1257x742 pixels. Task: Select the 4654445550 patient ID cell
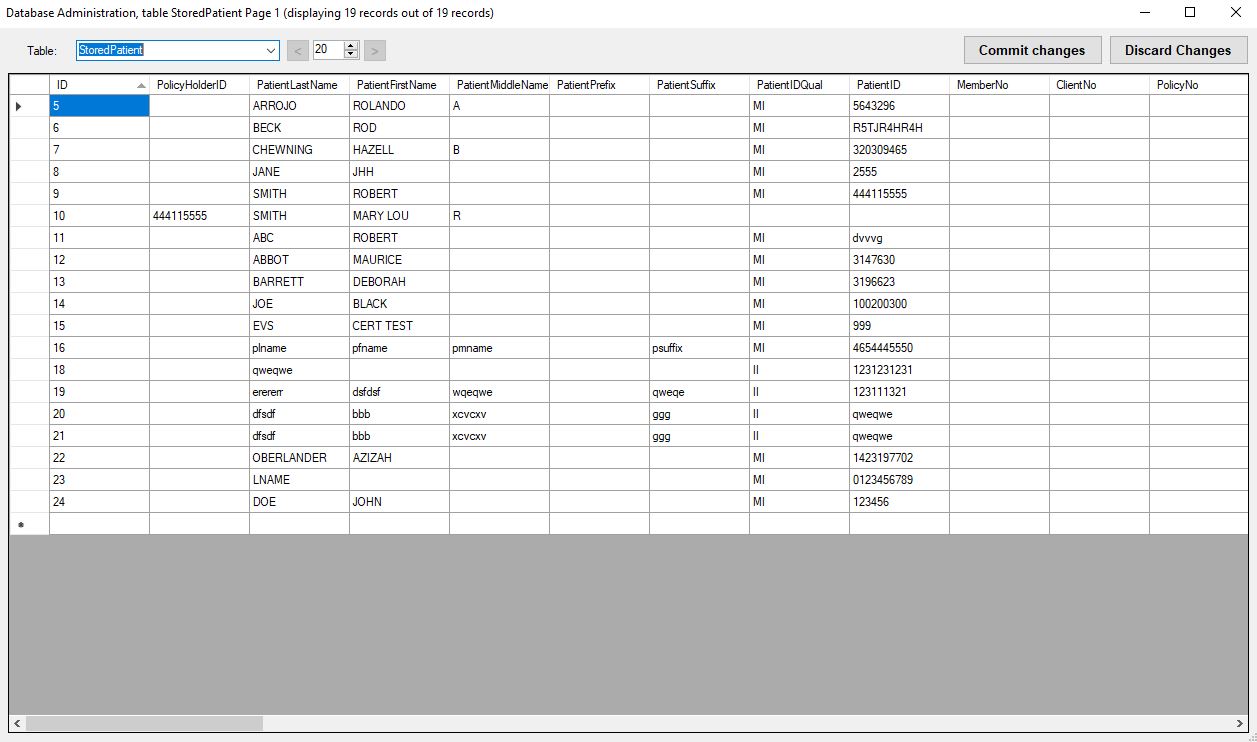[x=899, y=348]
